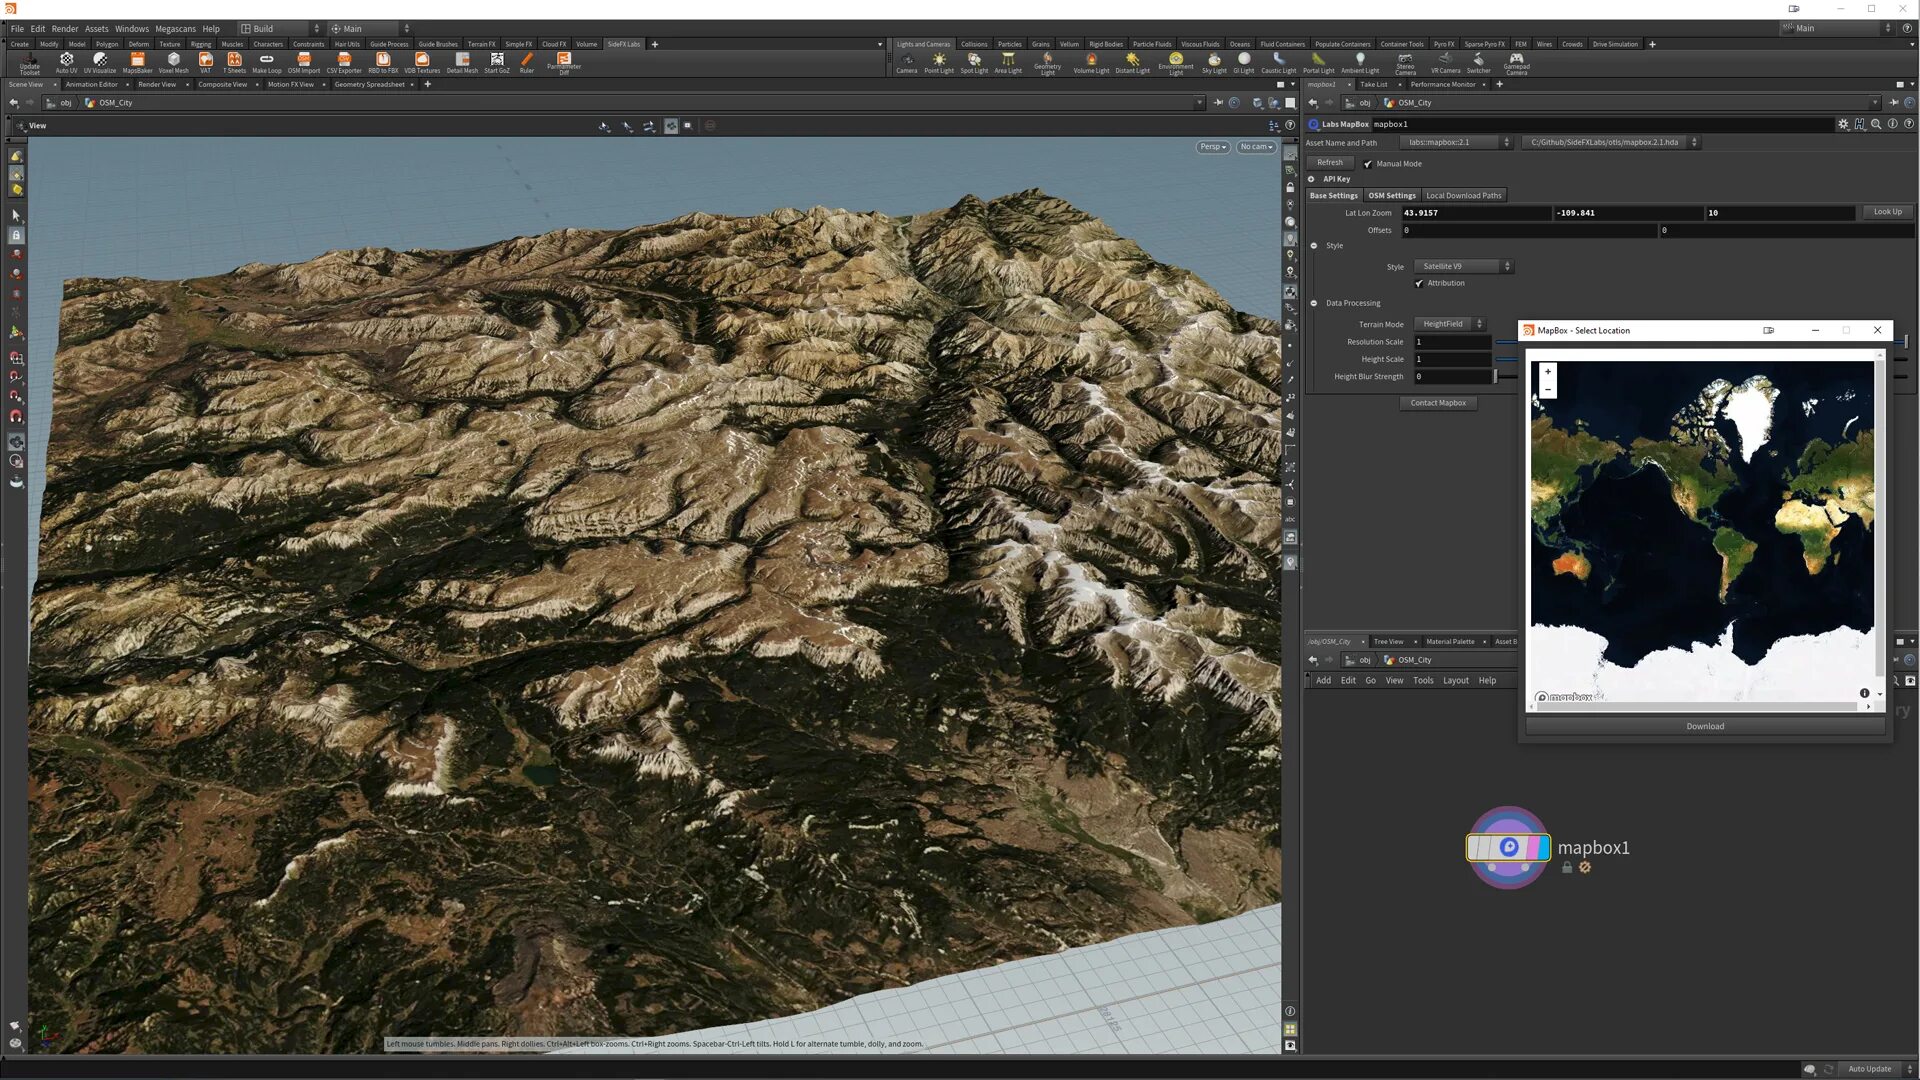
Task: Open the Megascans menu
Action: tap(175, 29)
